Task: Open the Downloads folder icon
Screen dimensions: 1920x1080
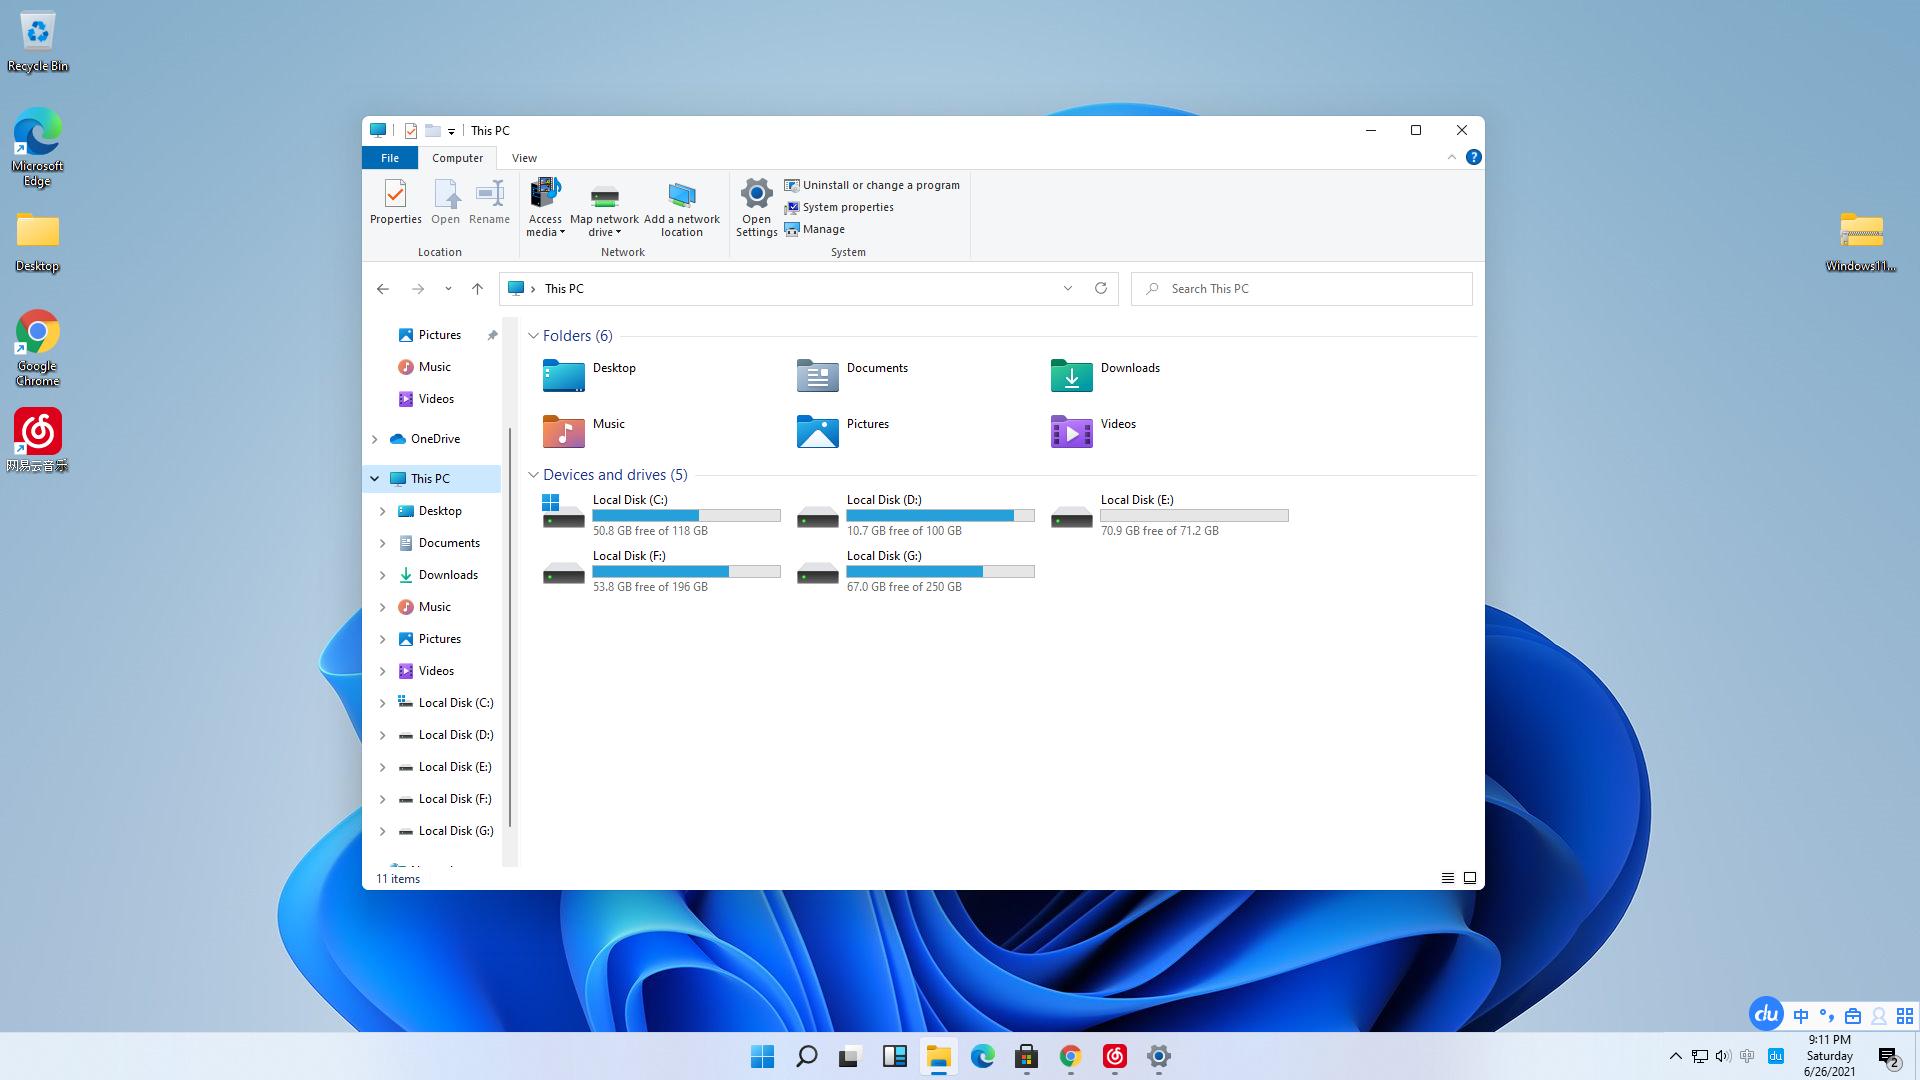Action: click(x=1070, y=375)
